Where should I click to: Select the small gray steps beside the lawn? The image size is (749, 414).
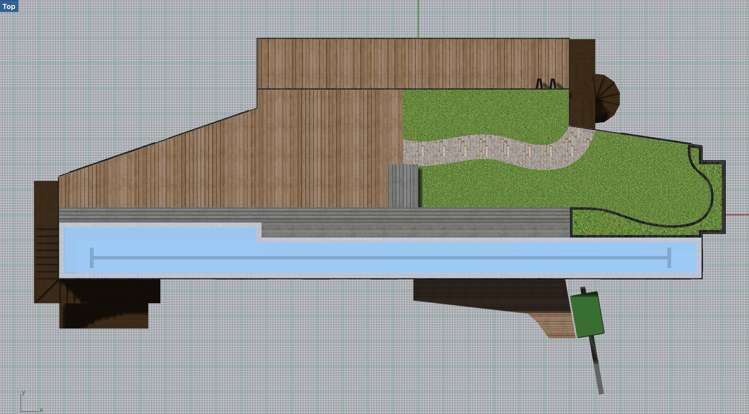(x=403, y=186)
